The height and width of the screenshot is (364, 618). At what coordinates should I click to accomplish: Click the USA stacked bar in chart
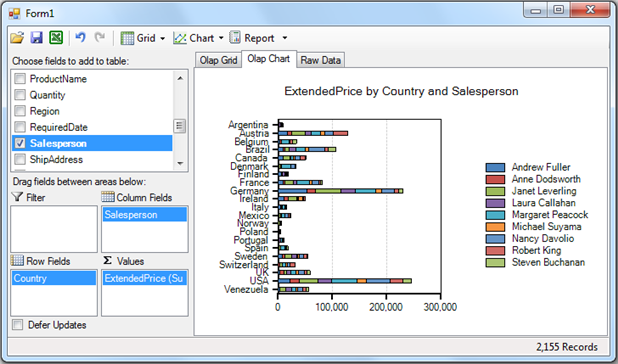[x=345, y=281]
